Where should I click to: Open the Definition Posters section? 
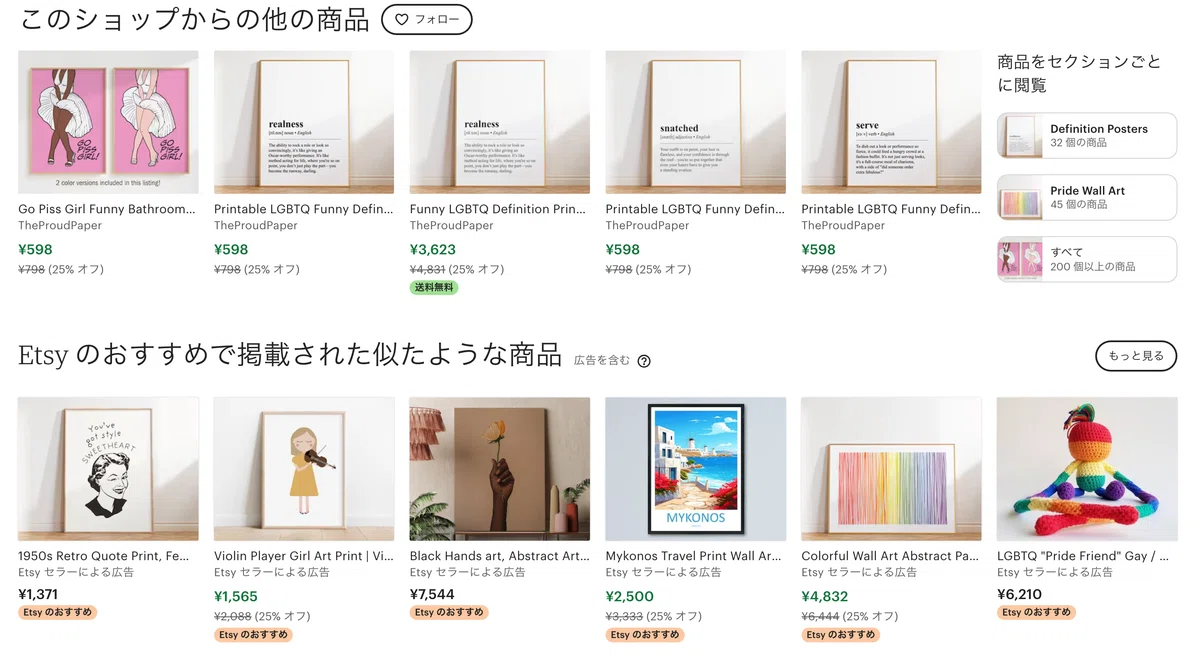pos(1087,136)
